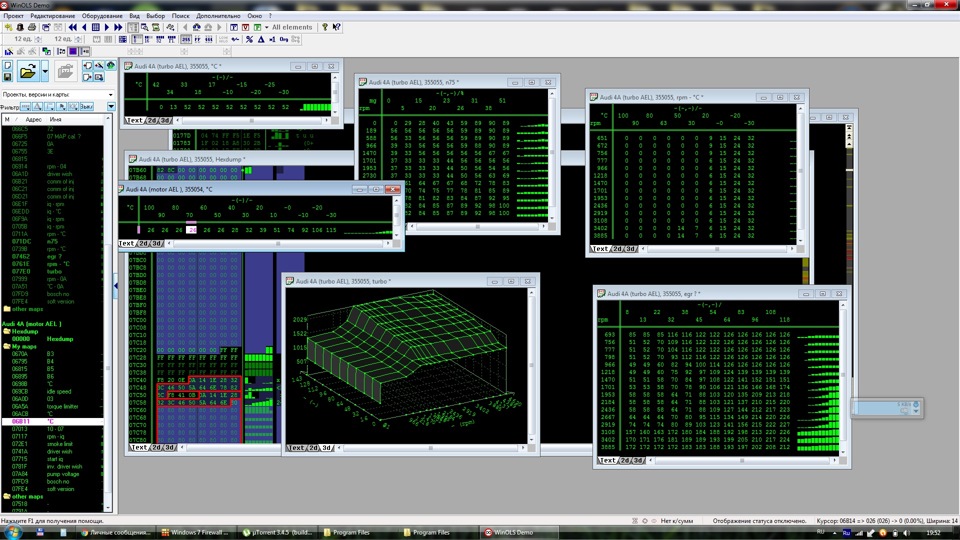
Task: Open the All elements dropdown arrow
Action: (266, 27)
